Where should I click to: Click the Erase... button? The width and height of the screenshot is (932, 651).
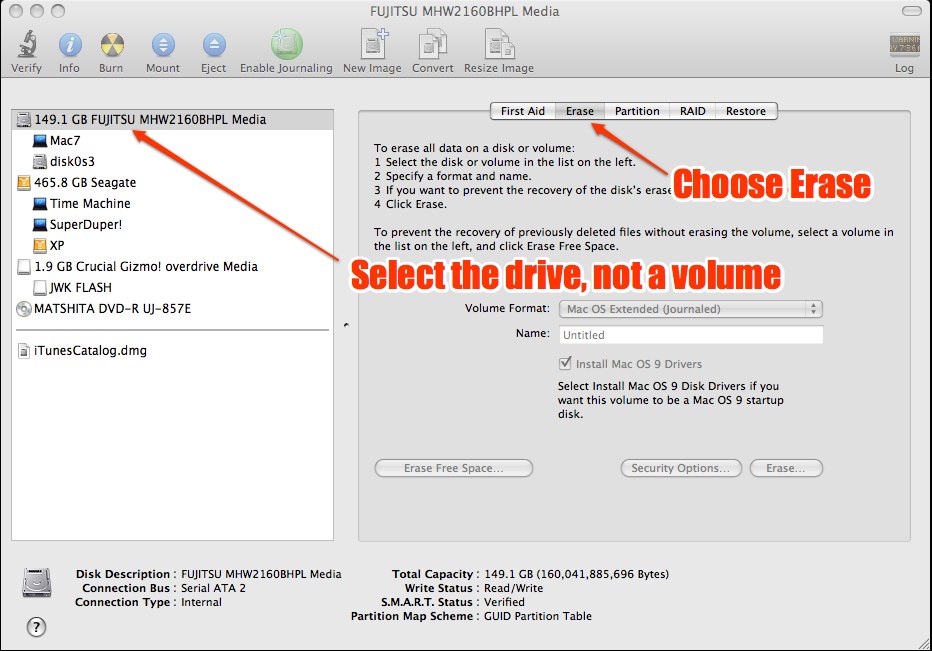786,468
